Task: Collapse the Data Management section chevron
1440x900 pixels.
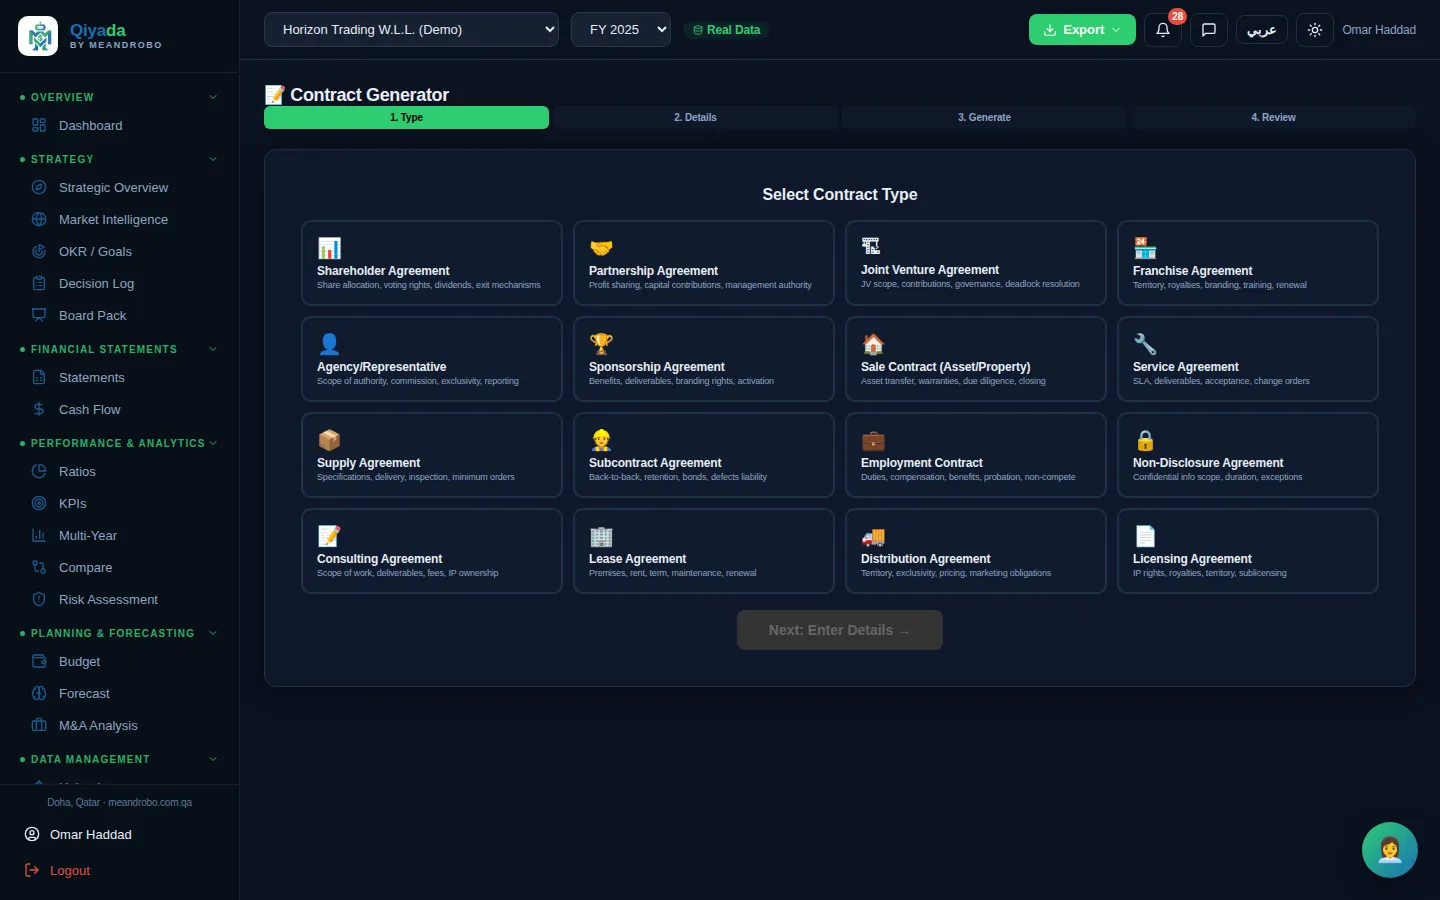Action: pos(213,759)
